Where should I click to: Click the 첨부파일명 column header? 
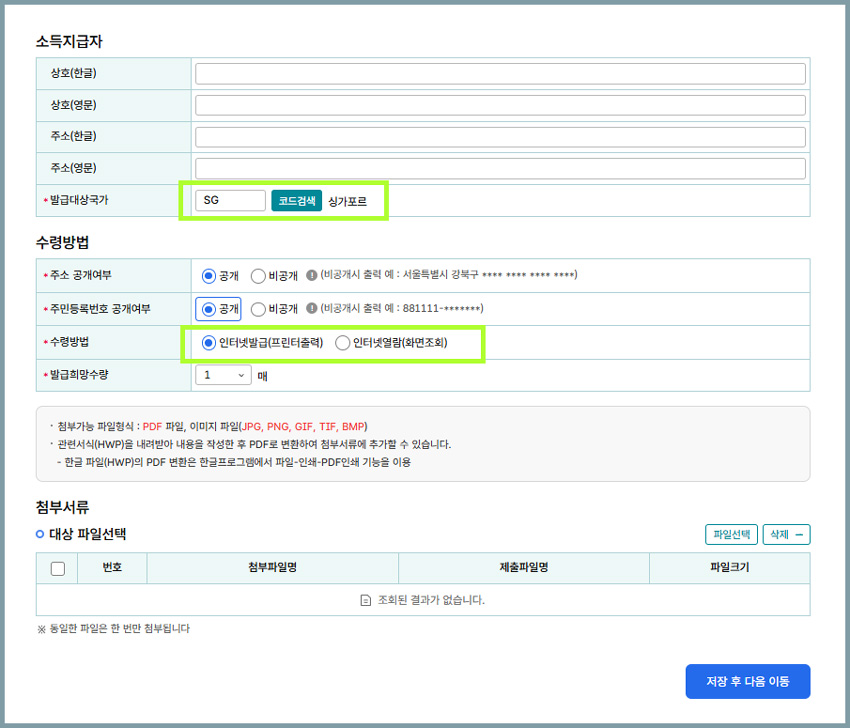pyautogui.click(x=272, y=568)
